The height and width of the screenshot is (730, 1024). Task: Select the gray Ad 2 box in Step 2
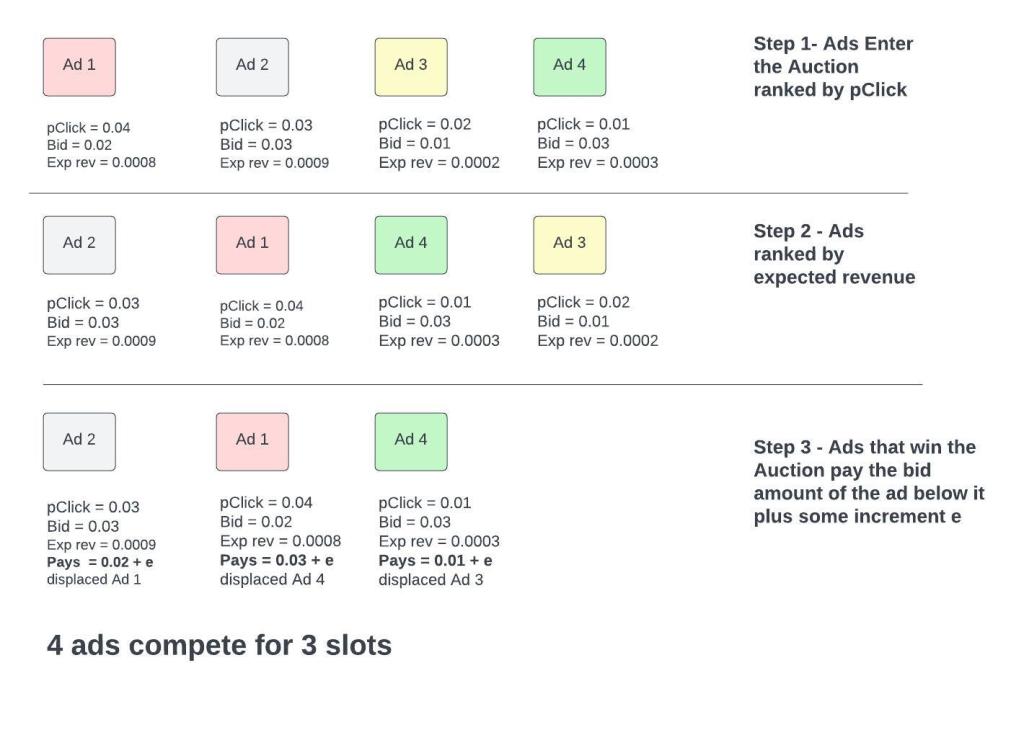coord(79,246)
